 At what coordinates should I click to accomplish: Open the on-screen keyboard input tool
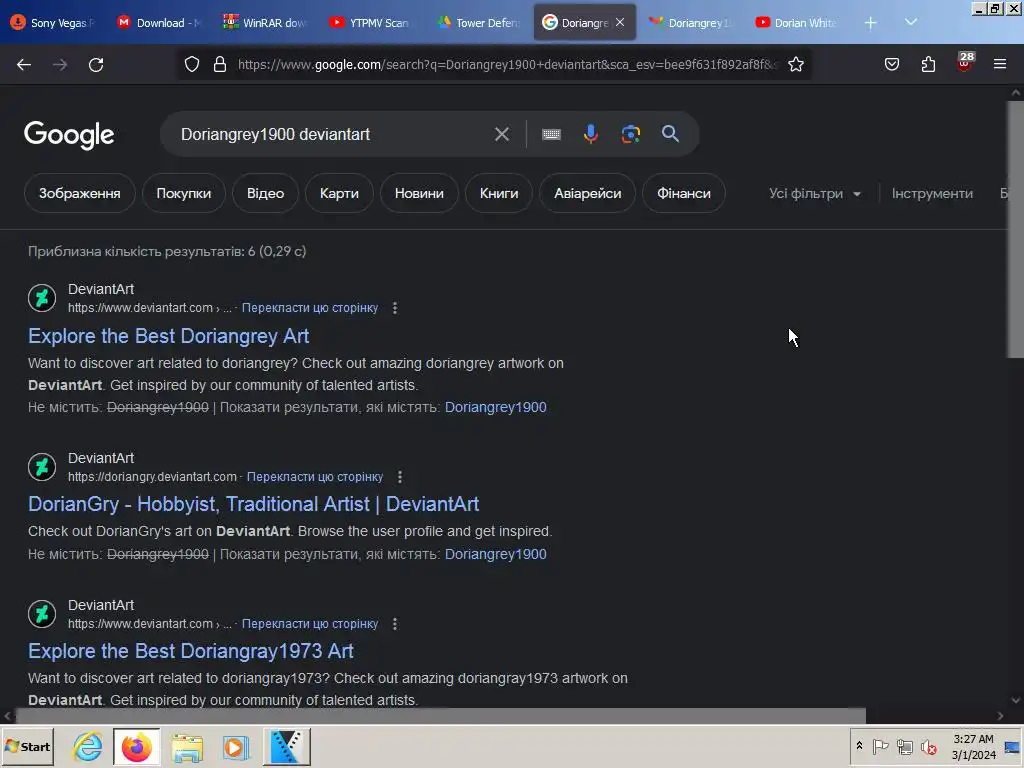pyautogui.click(x=551, y=134)
